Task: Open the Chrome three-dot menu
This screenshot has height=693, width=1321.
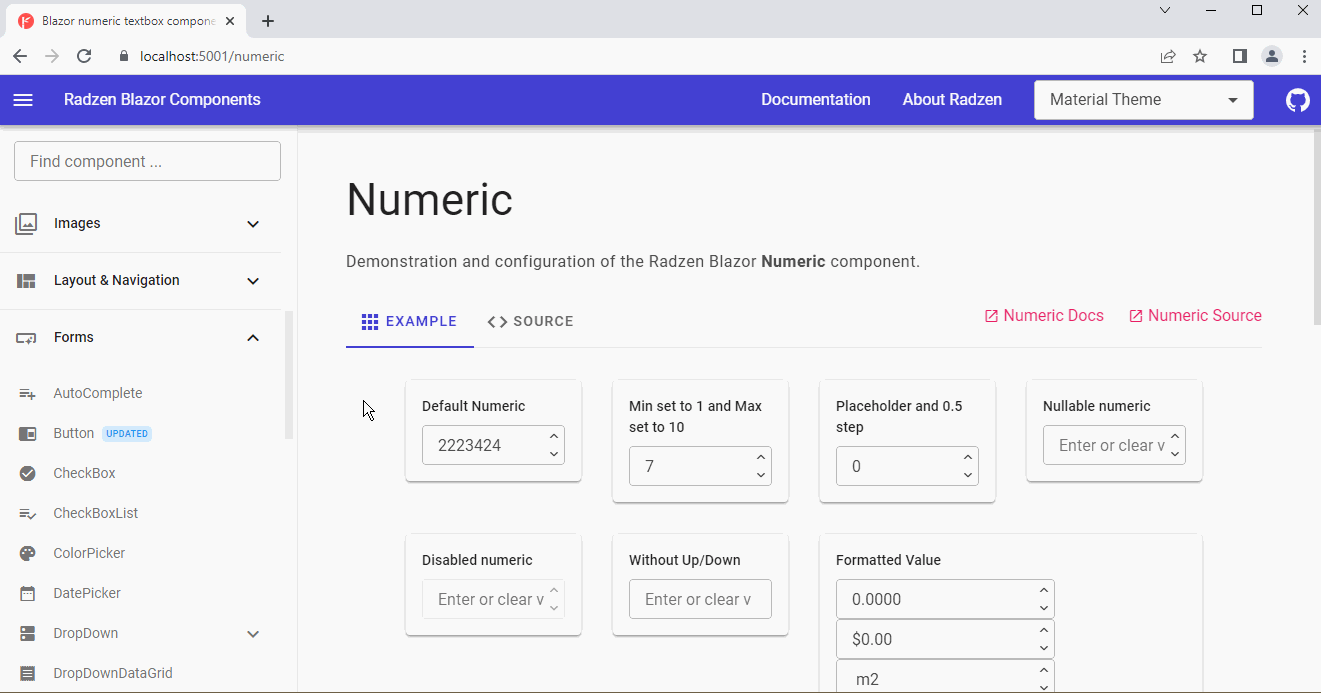Action: point(1304,56)
